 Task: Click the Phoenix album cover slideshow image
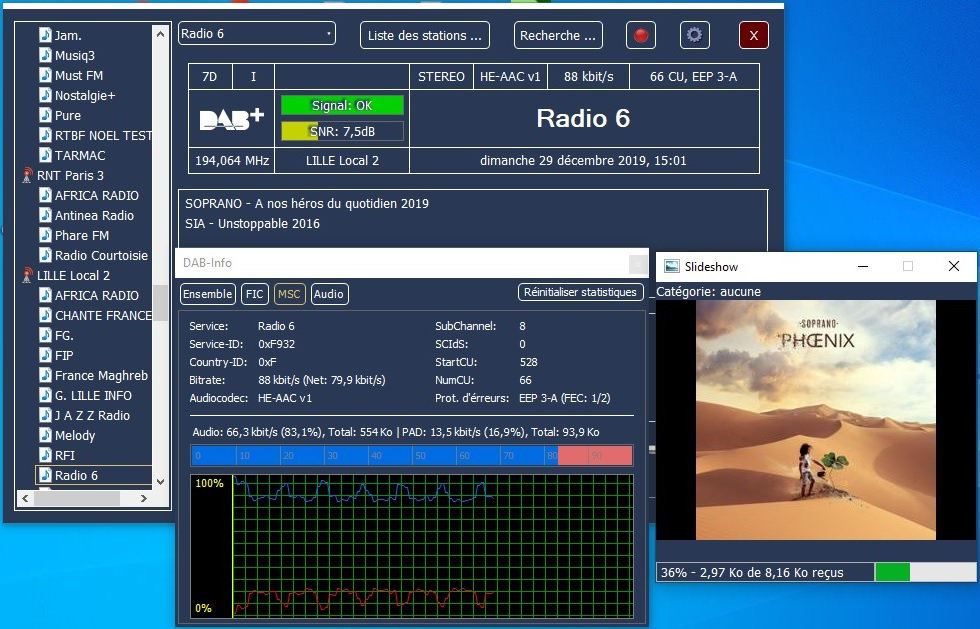click(815, 420)
